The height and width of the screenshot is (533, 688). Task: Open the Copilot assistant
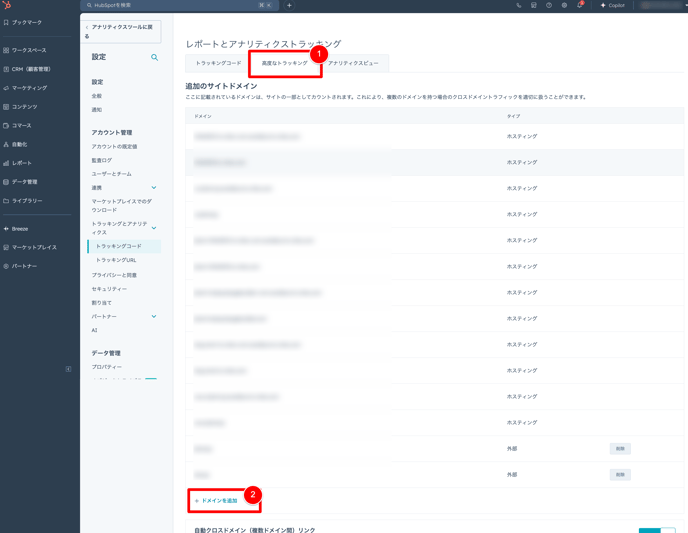tap(612, 5)
